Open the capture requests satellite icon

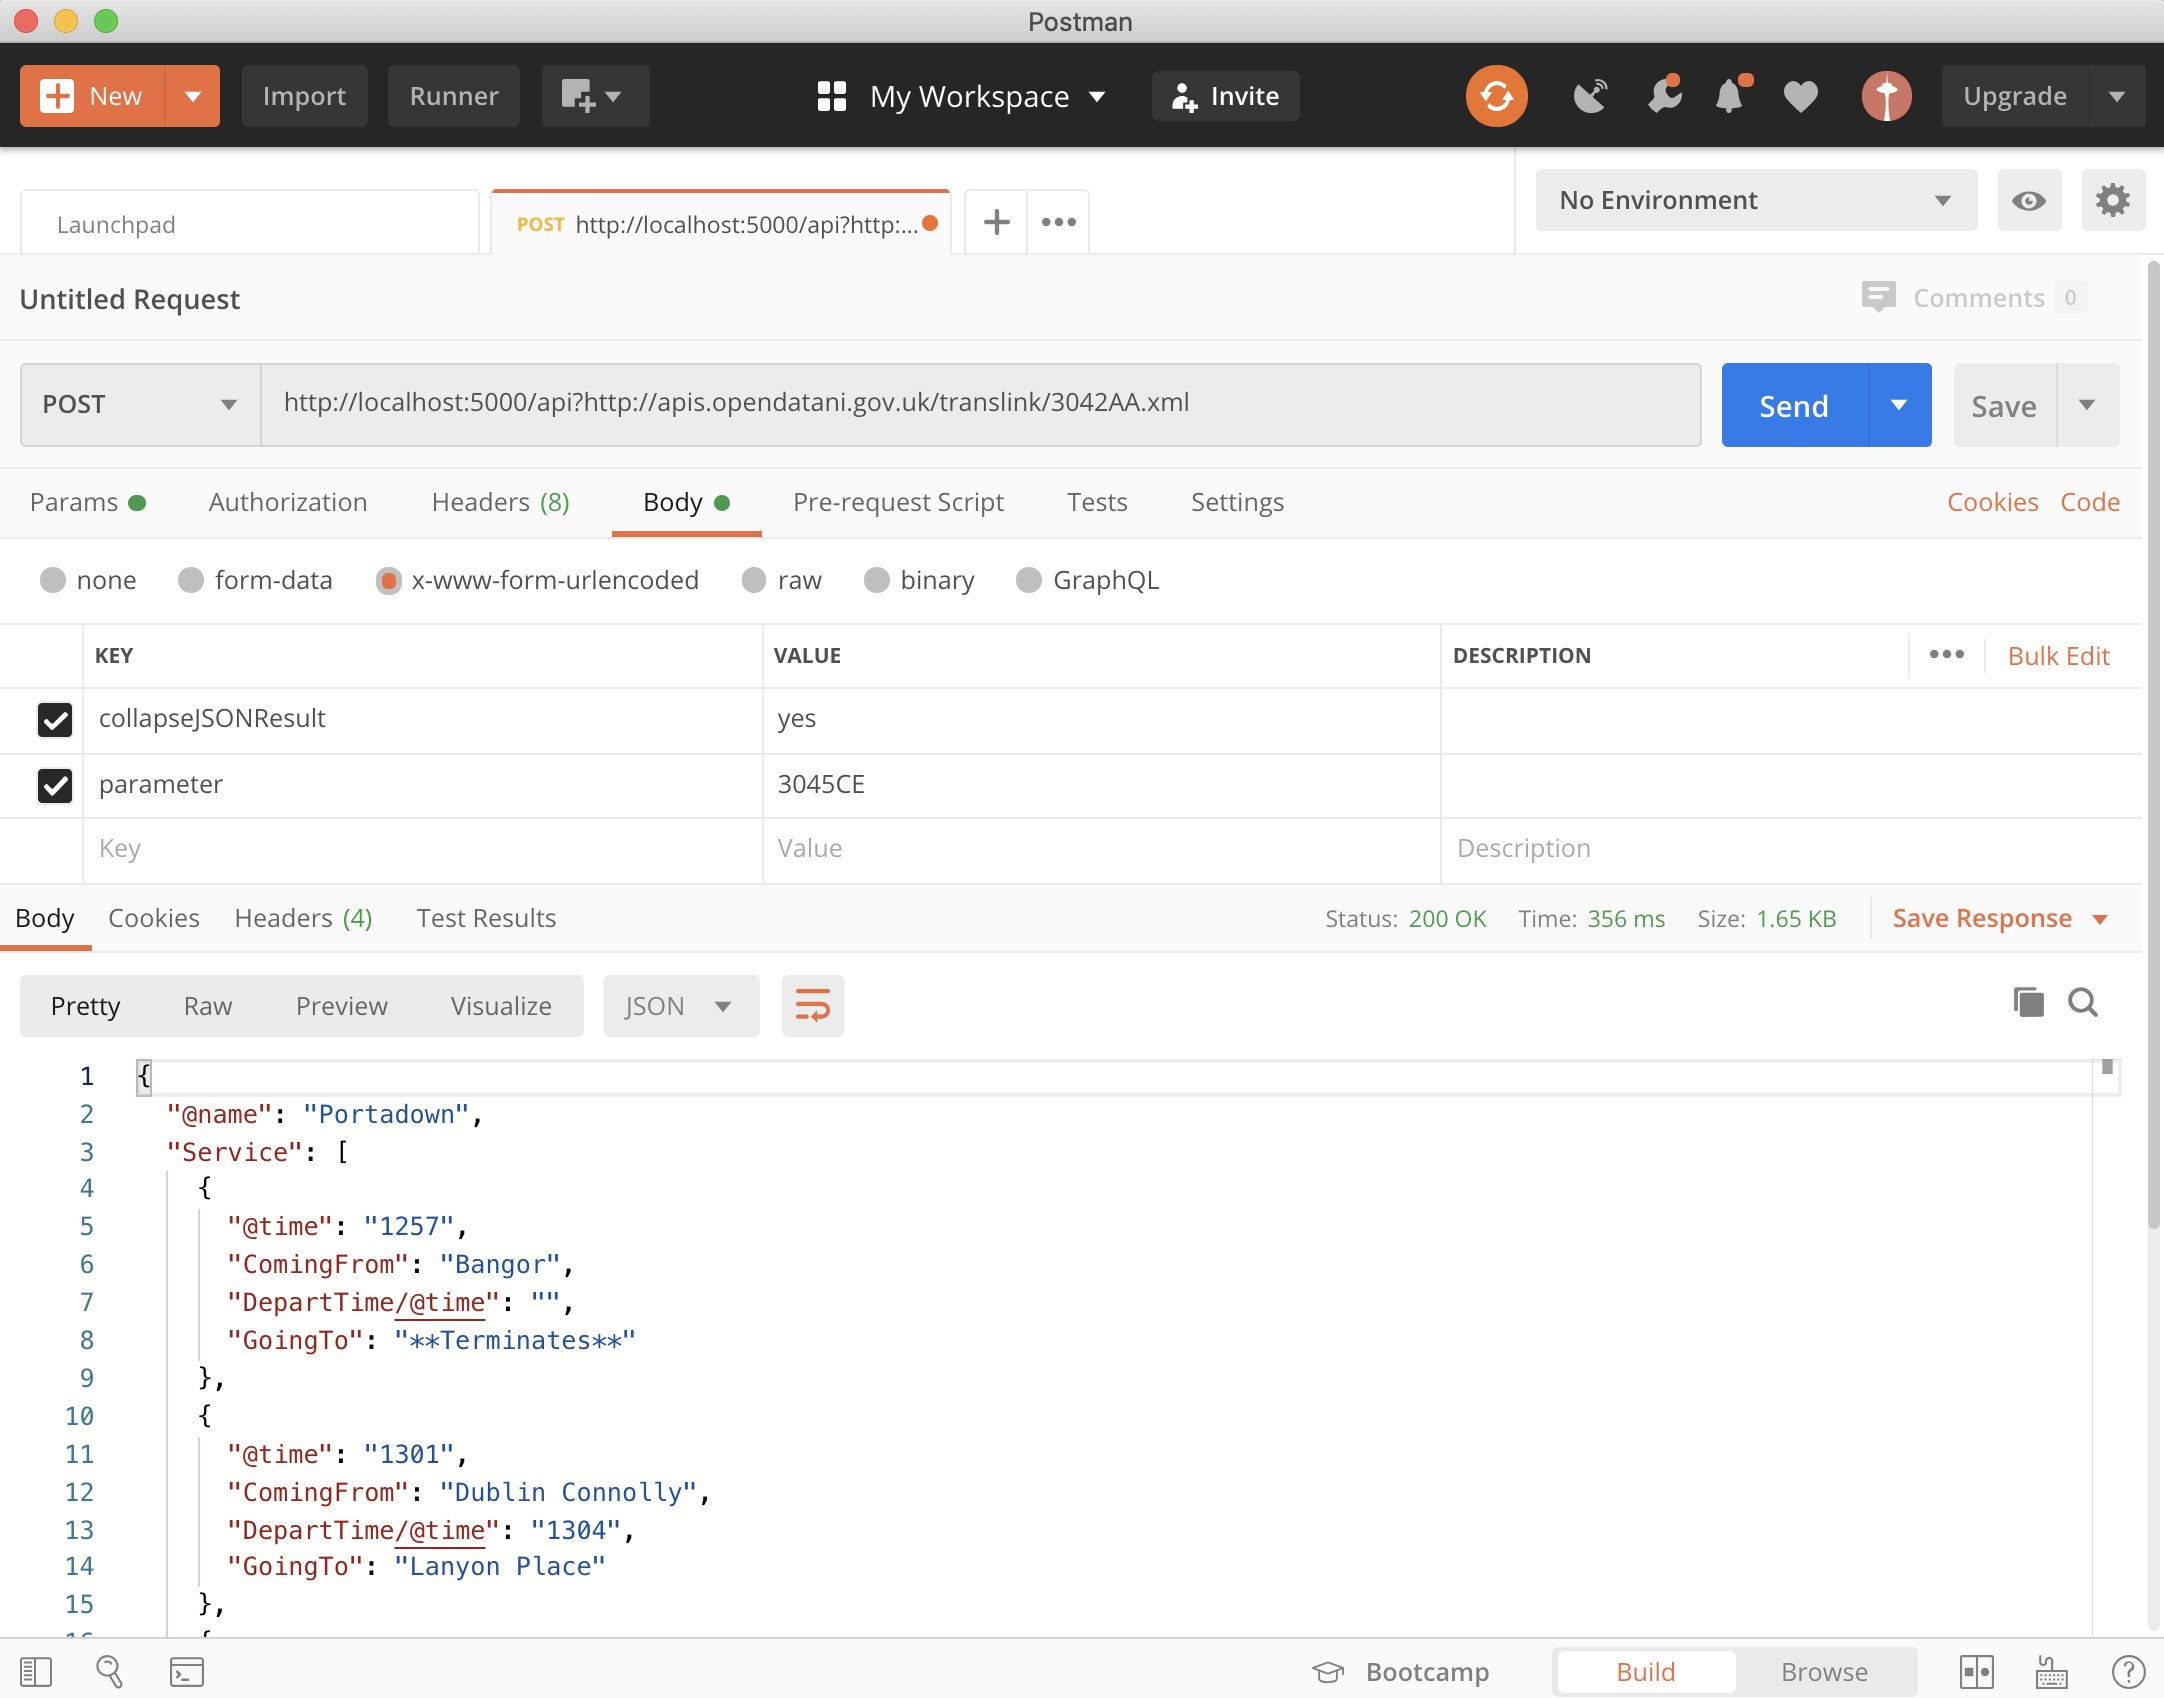click(x=1590, y=96)
